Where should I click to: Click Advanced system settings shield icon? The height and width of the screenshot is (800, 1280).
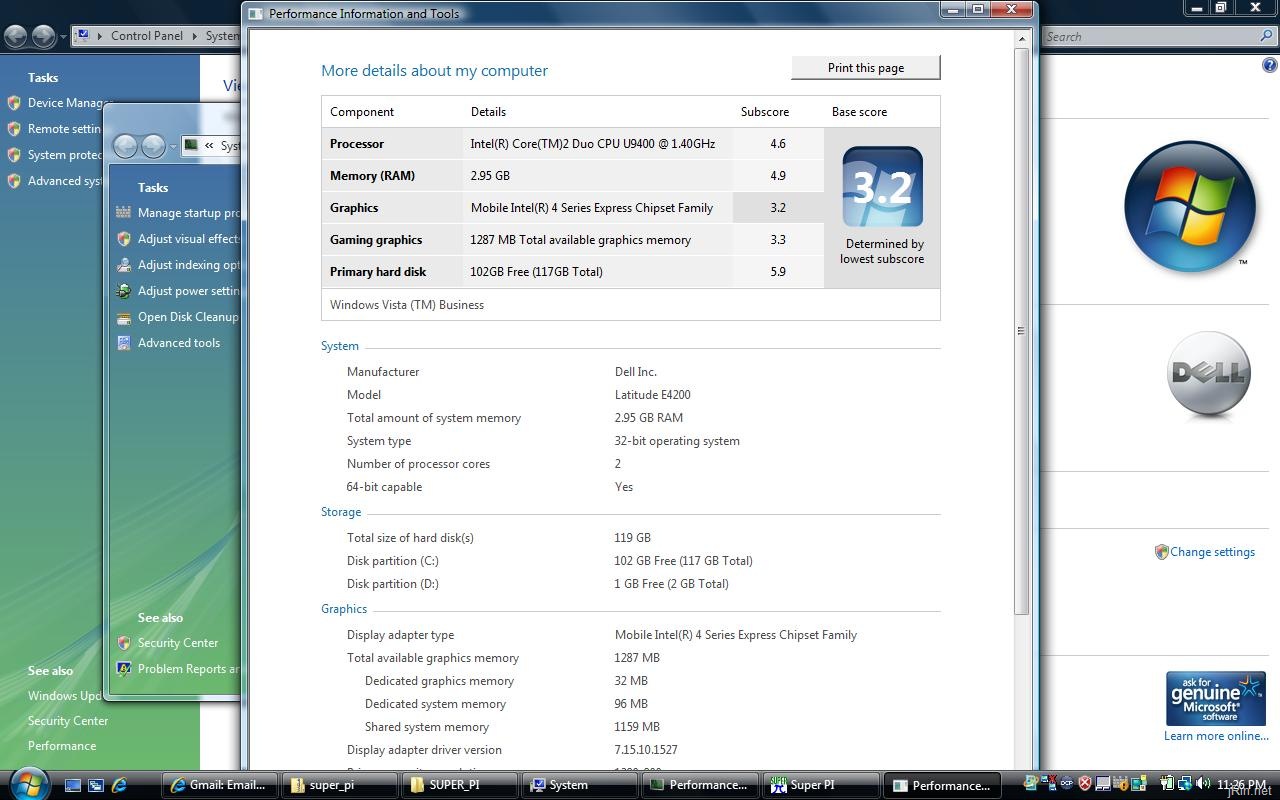14,181
